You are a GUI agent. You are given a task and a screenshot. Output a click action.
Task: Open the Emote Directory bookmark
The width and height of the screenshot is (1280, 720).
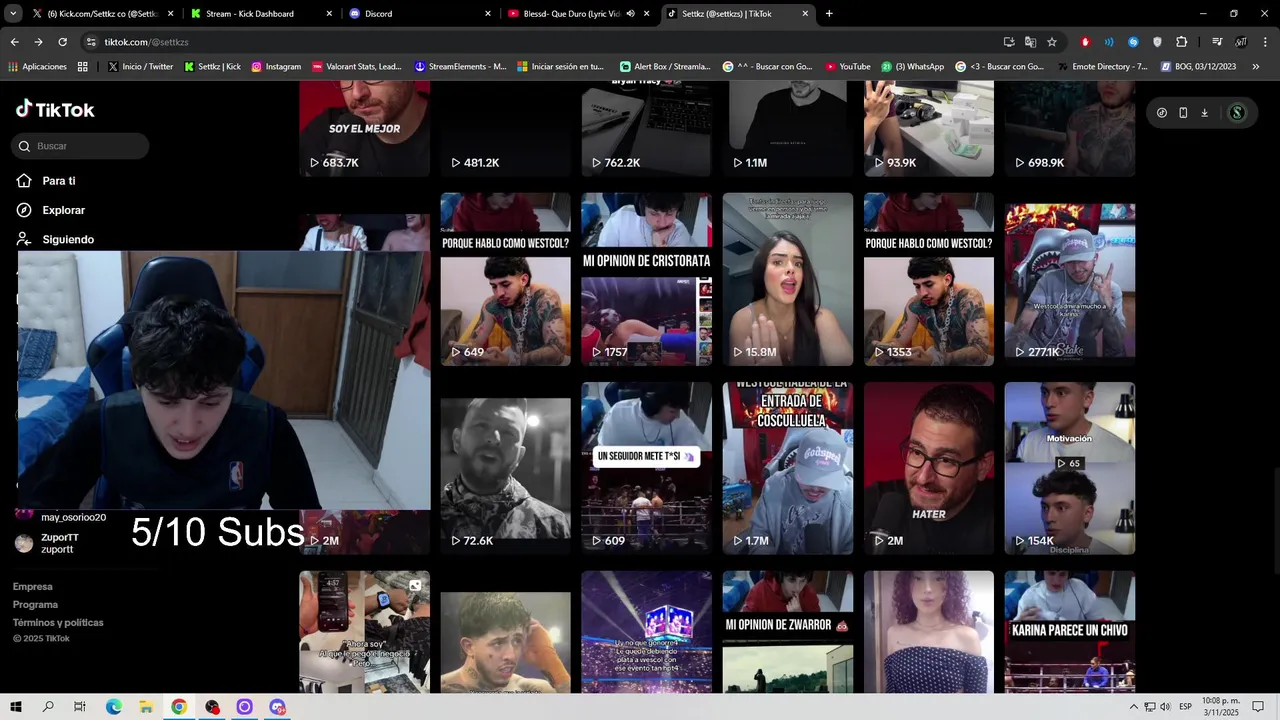1102,67
